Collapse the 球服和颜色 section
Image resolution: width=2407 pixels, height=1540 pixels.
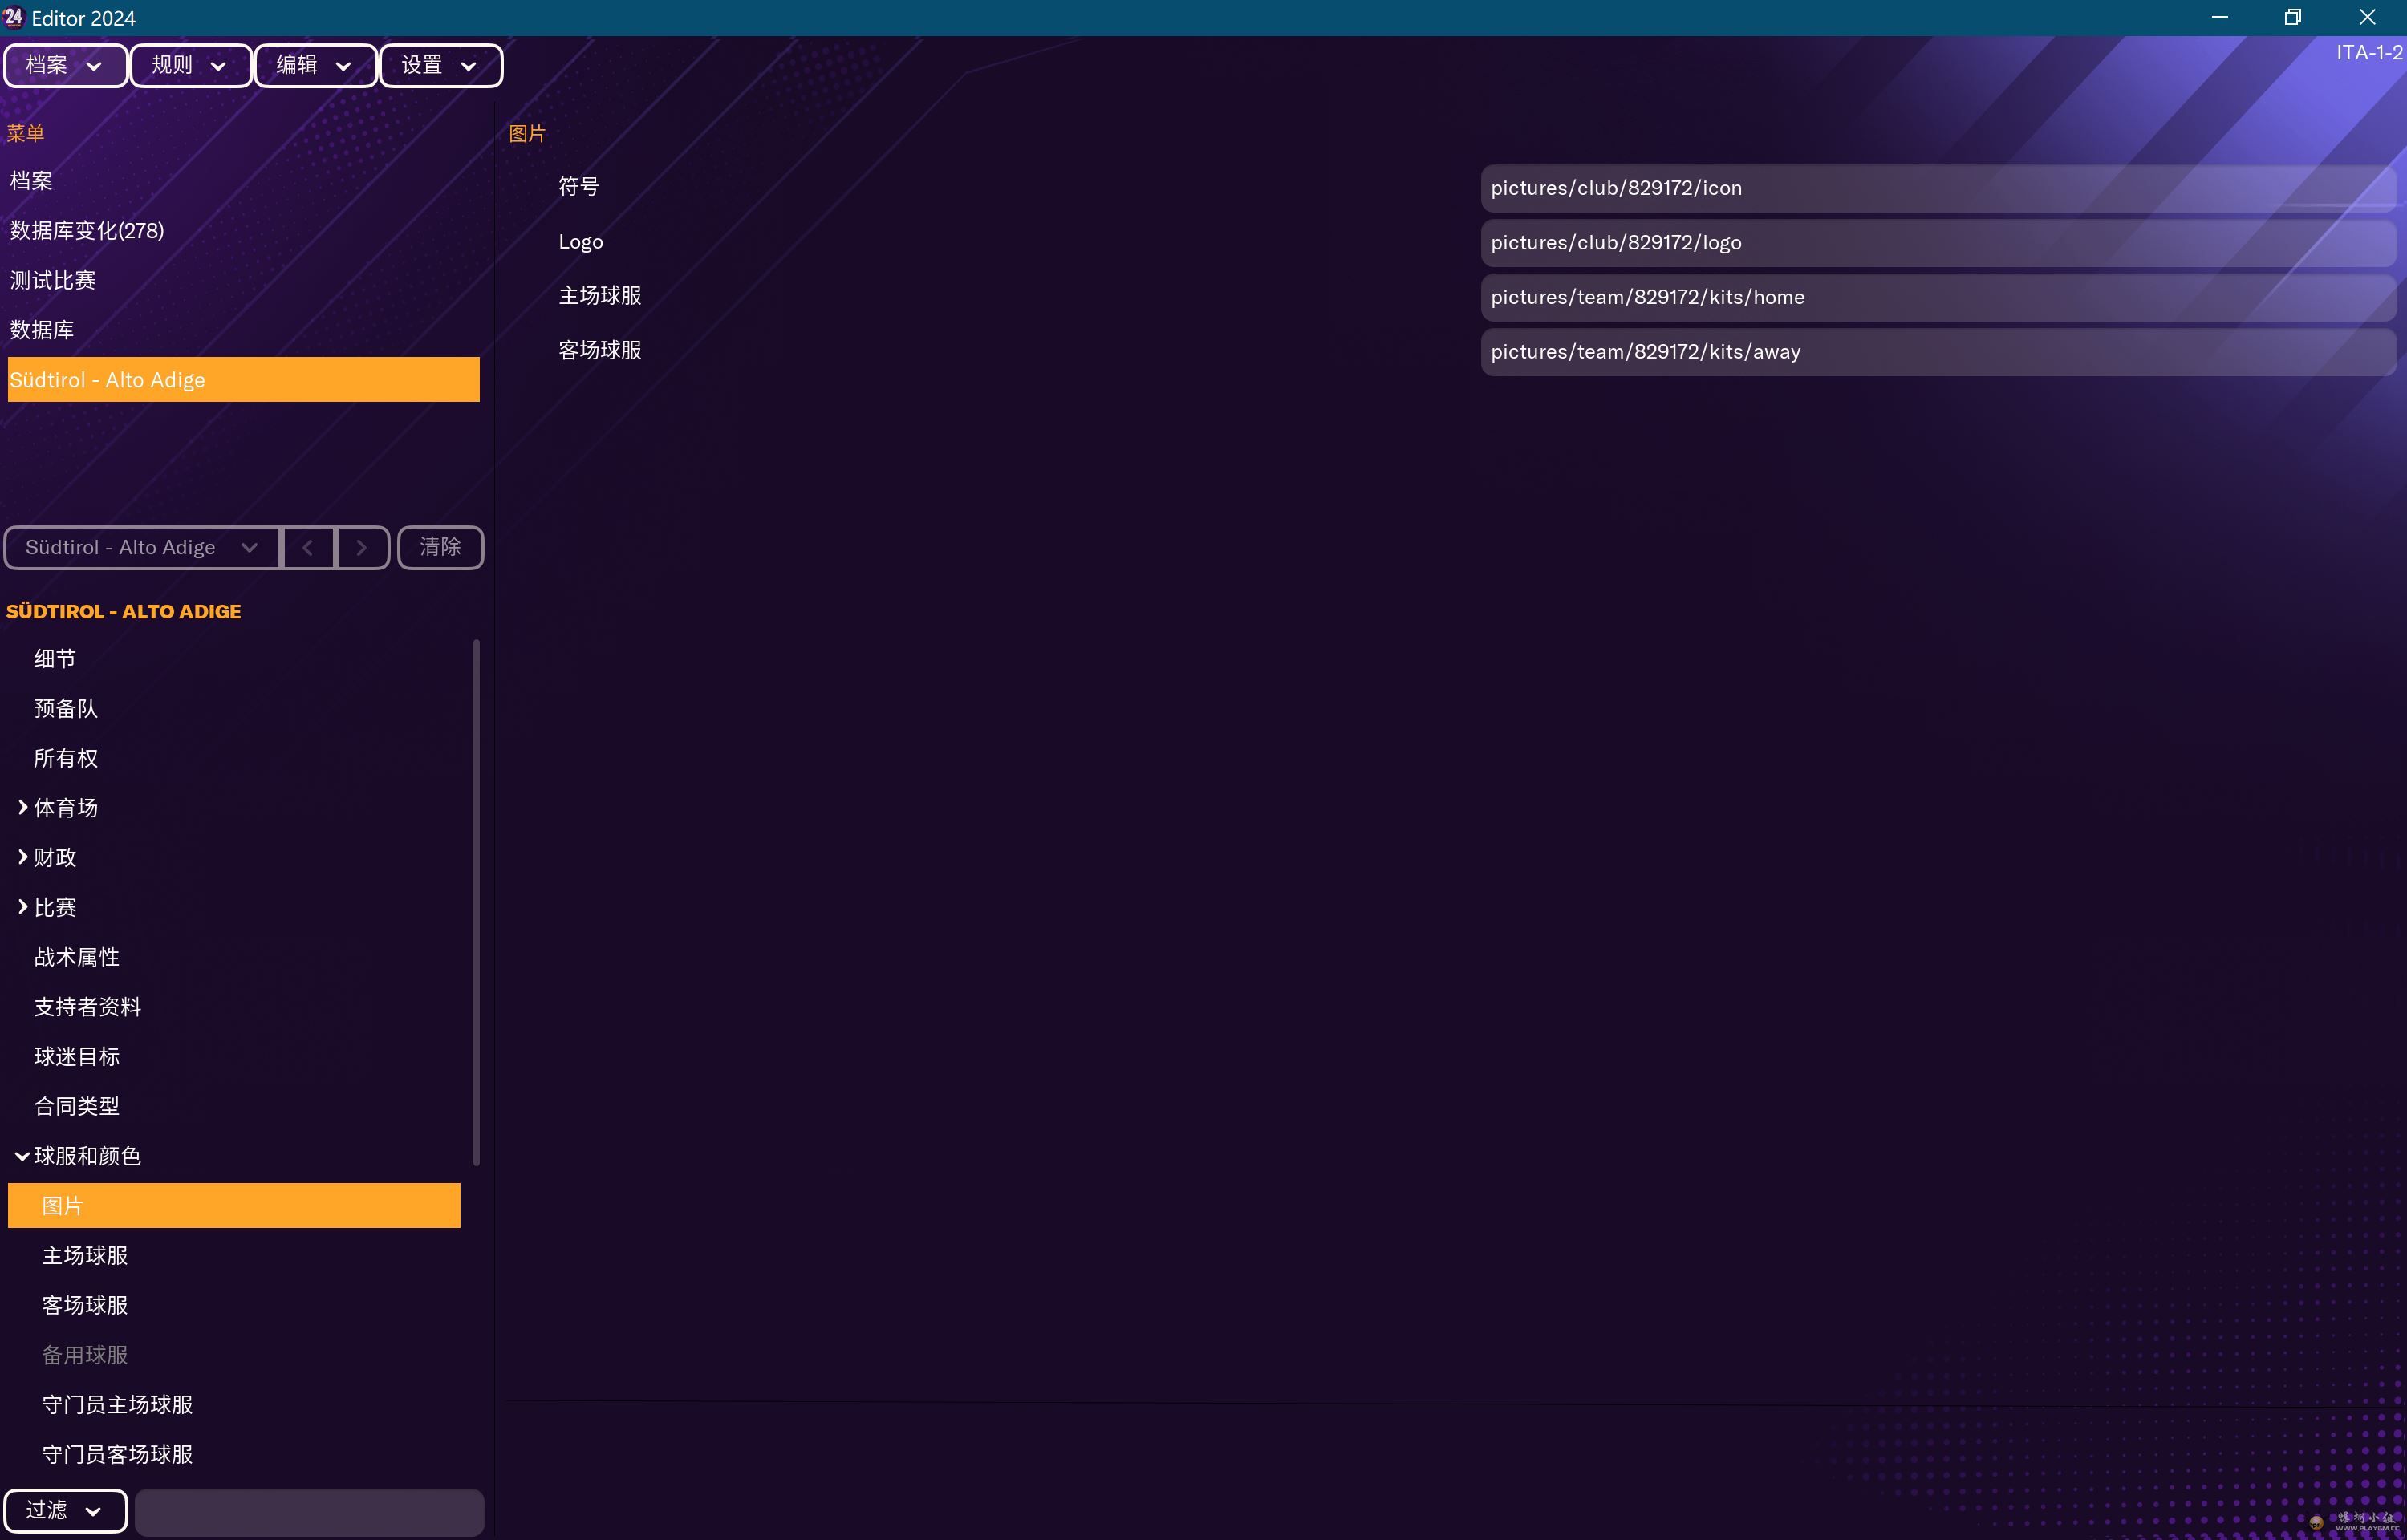click(21, 1156)
